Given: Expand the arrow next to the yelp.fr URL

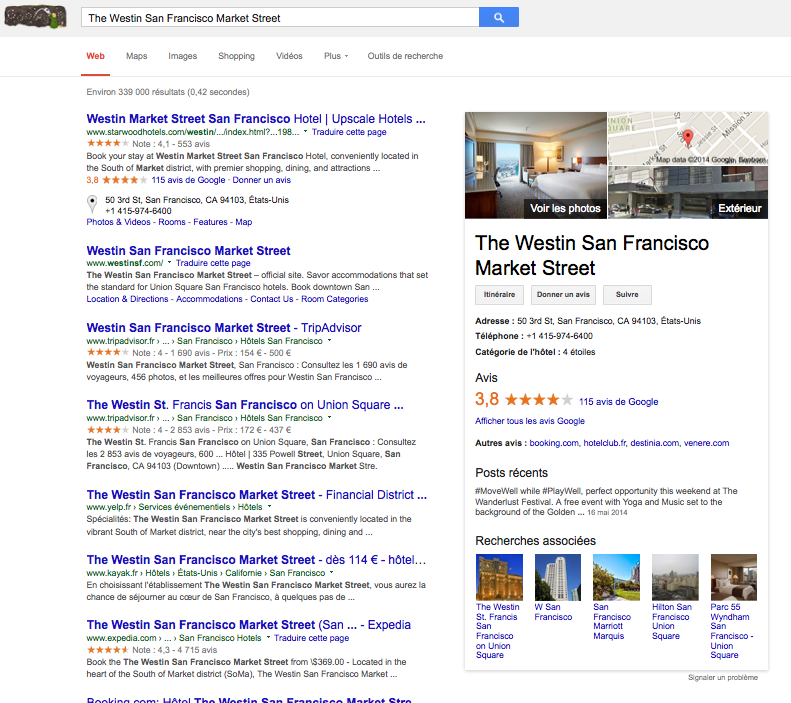Looking at the screenshot, I should 269,506.
